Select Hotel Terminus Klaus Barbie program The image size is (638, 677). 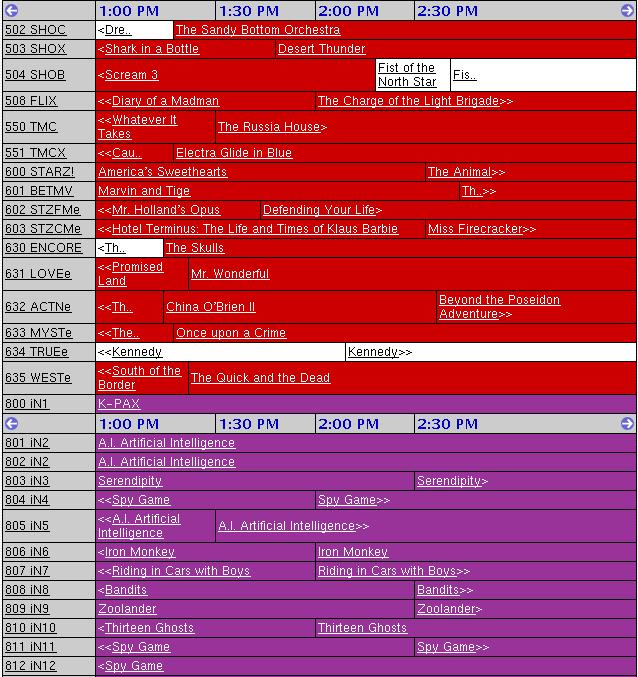tap(255, 228)
